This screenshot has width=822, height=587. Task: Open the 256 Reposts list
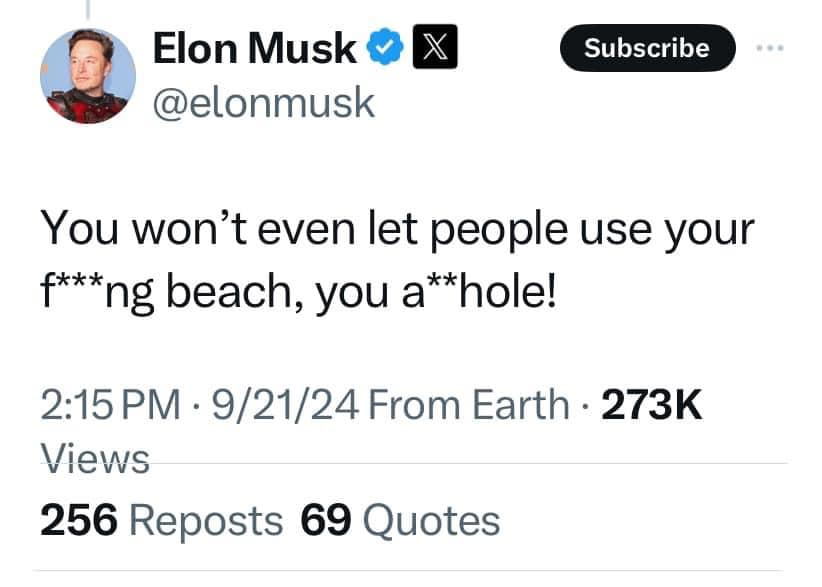(x=161, y=520)
